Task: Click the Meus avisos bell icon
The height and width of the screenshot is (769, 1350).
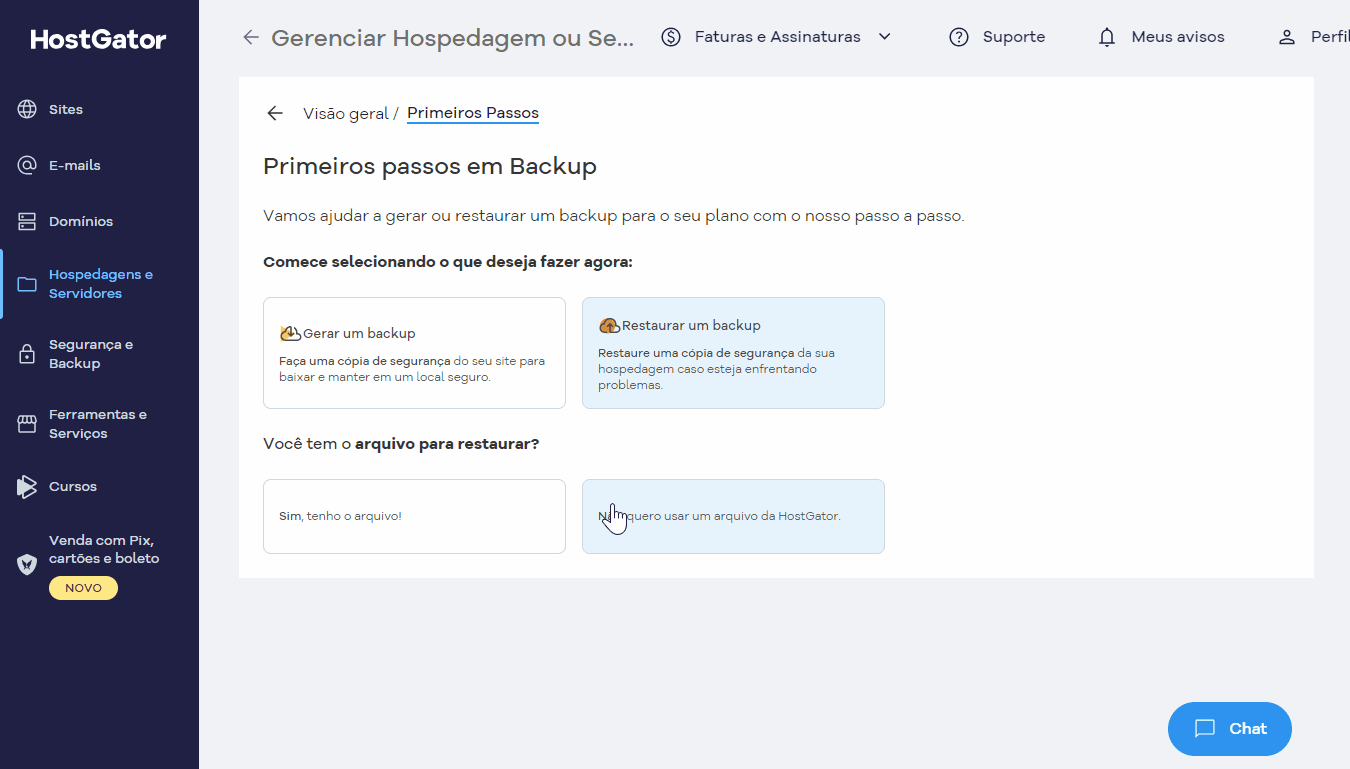Action: click(x=1107, y=37)
